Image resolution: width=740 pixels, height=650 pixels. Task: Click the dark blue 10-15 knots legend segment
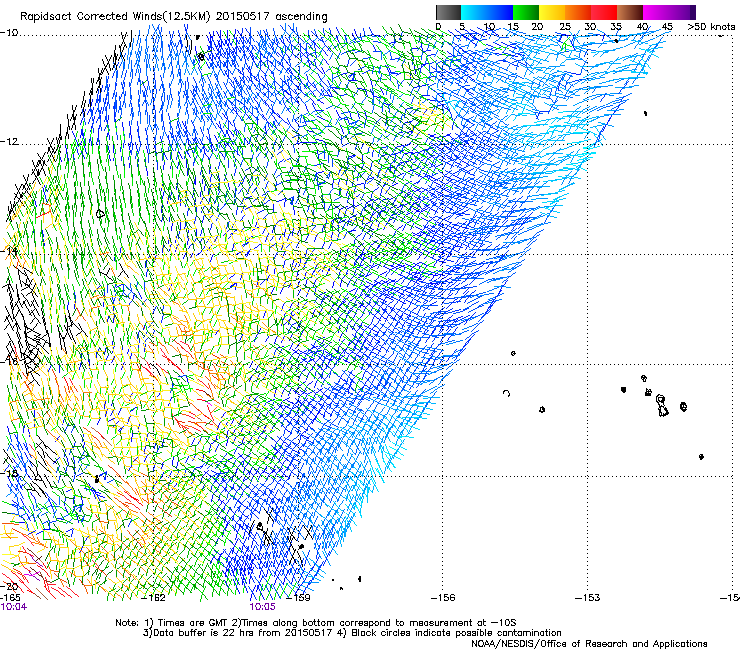click(500, 12)
